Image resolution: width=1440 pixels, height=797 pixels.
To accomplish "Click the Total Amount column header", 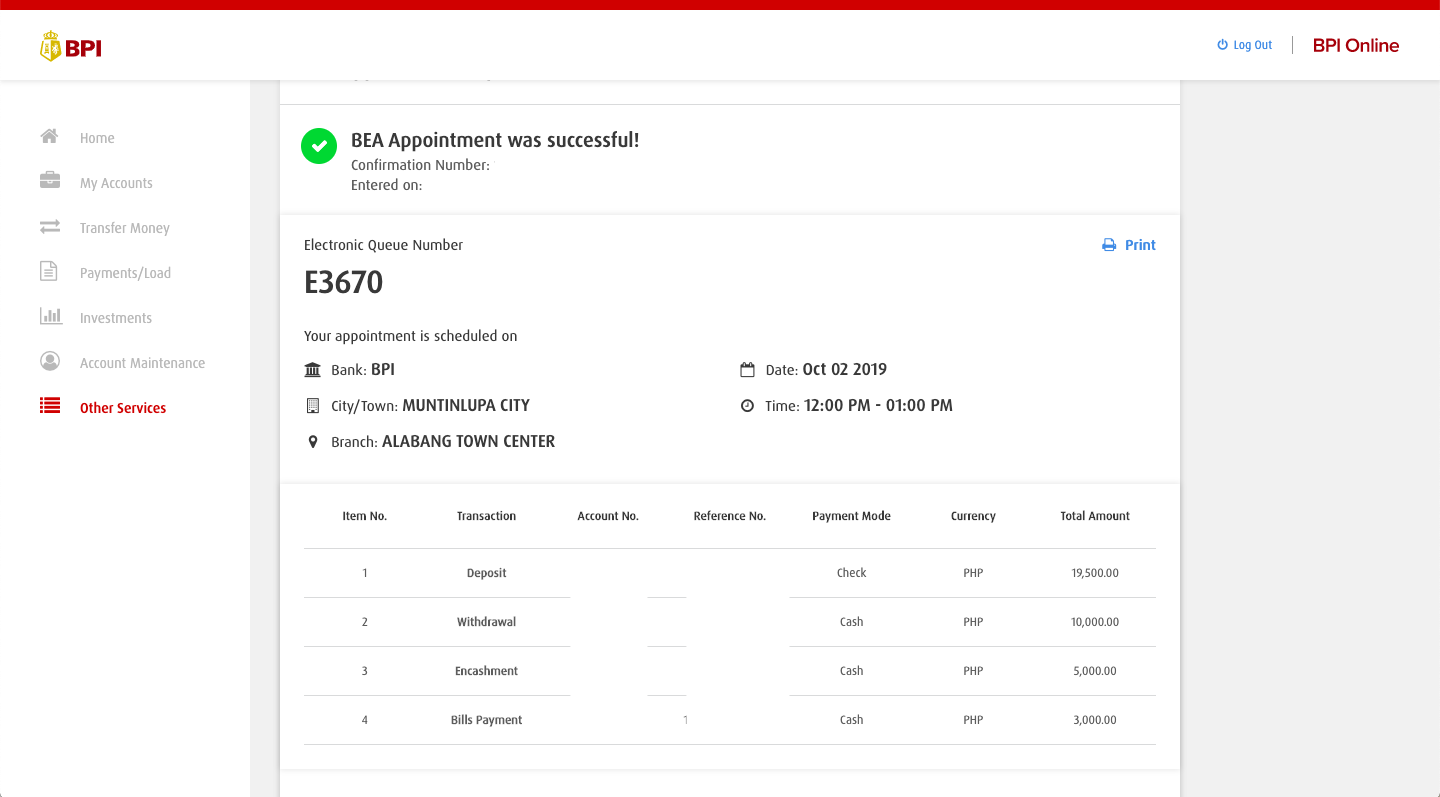I will tap(1095, 516).
